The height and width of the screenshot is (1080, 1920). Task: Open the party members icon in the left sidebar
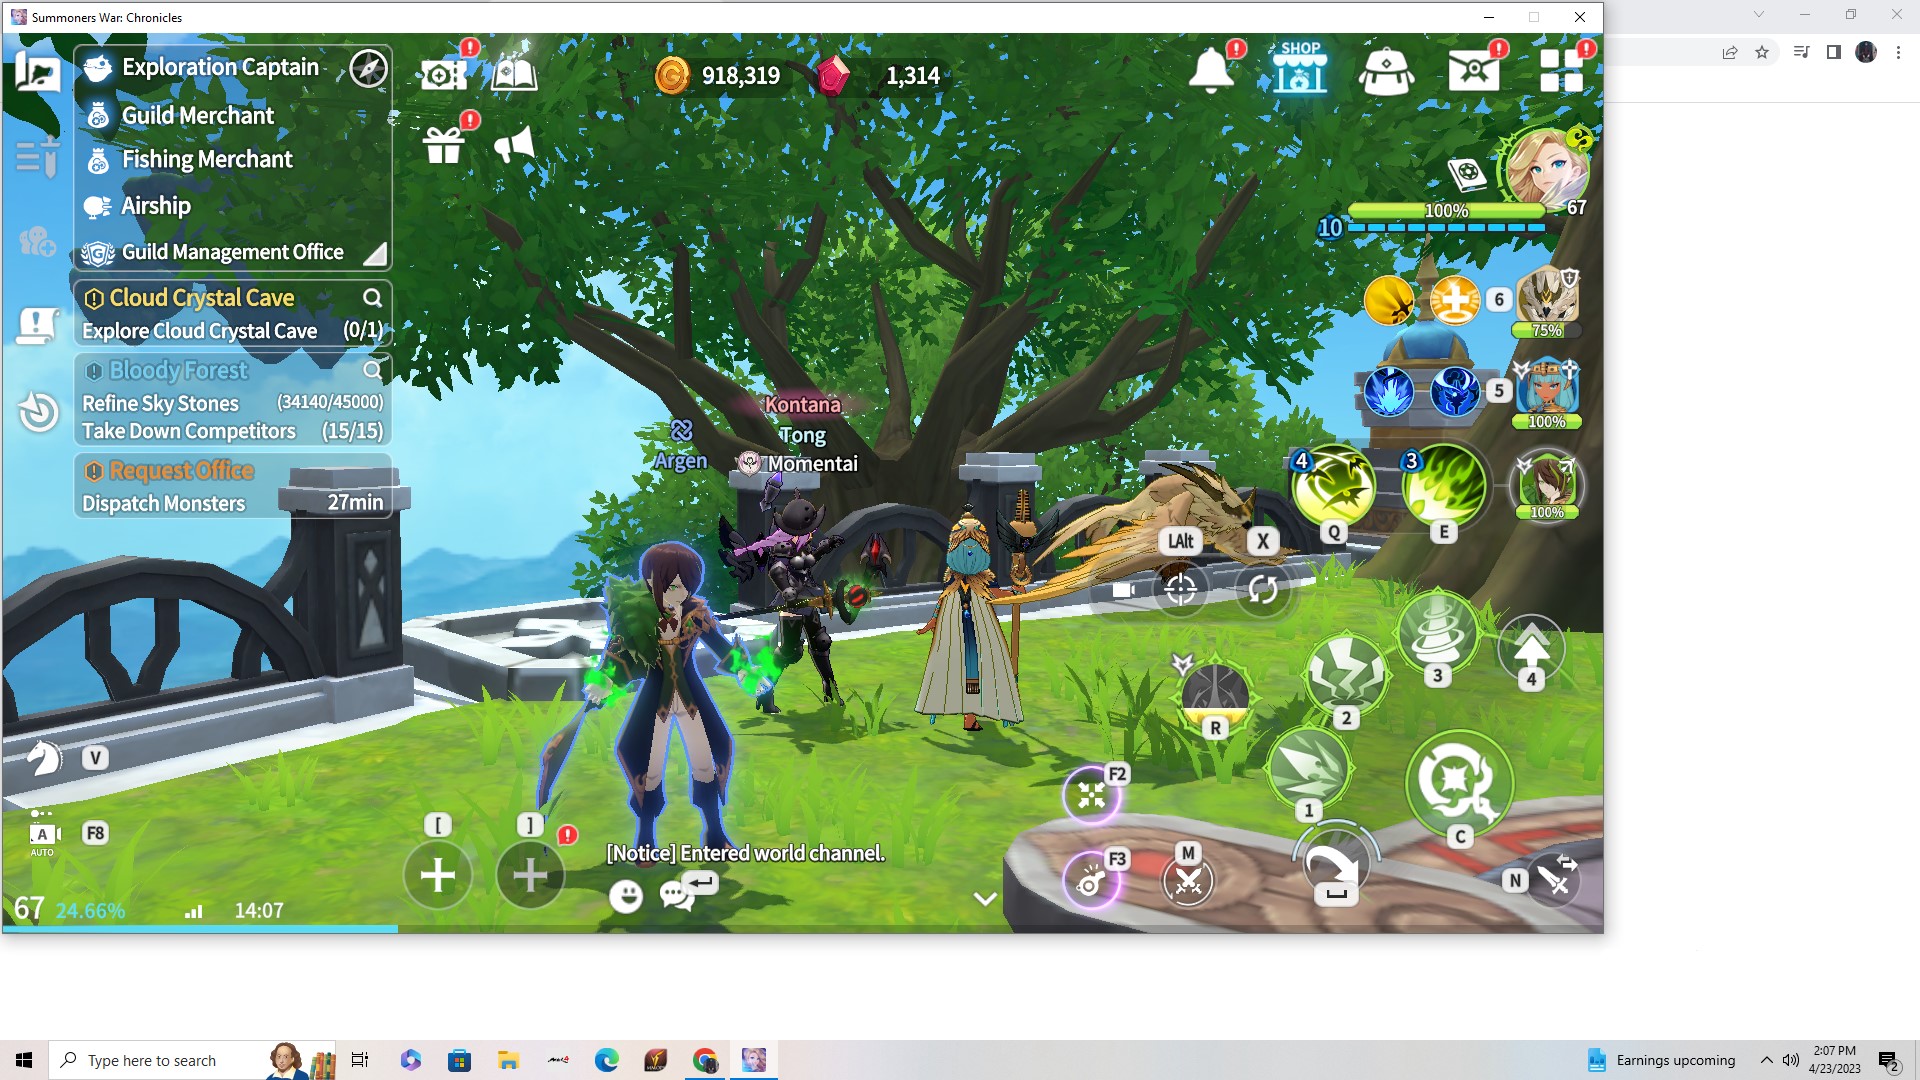[x=38, y=241]
